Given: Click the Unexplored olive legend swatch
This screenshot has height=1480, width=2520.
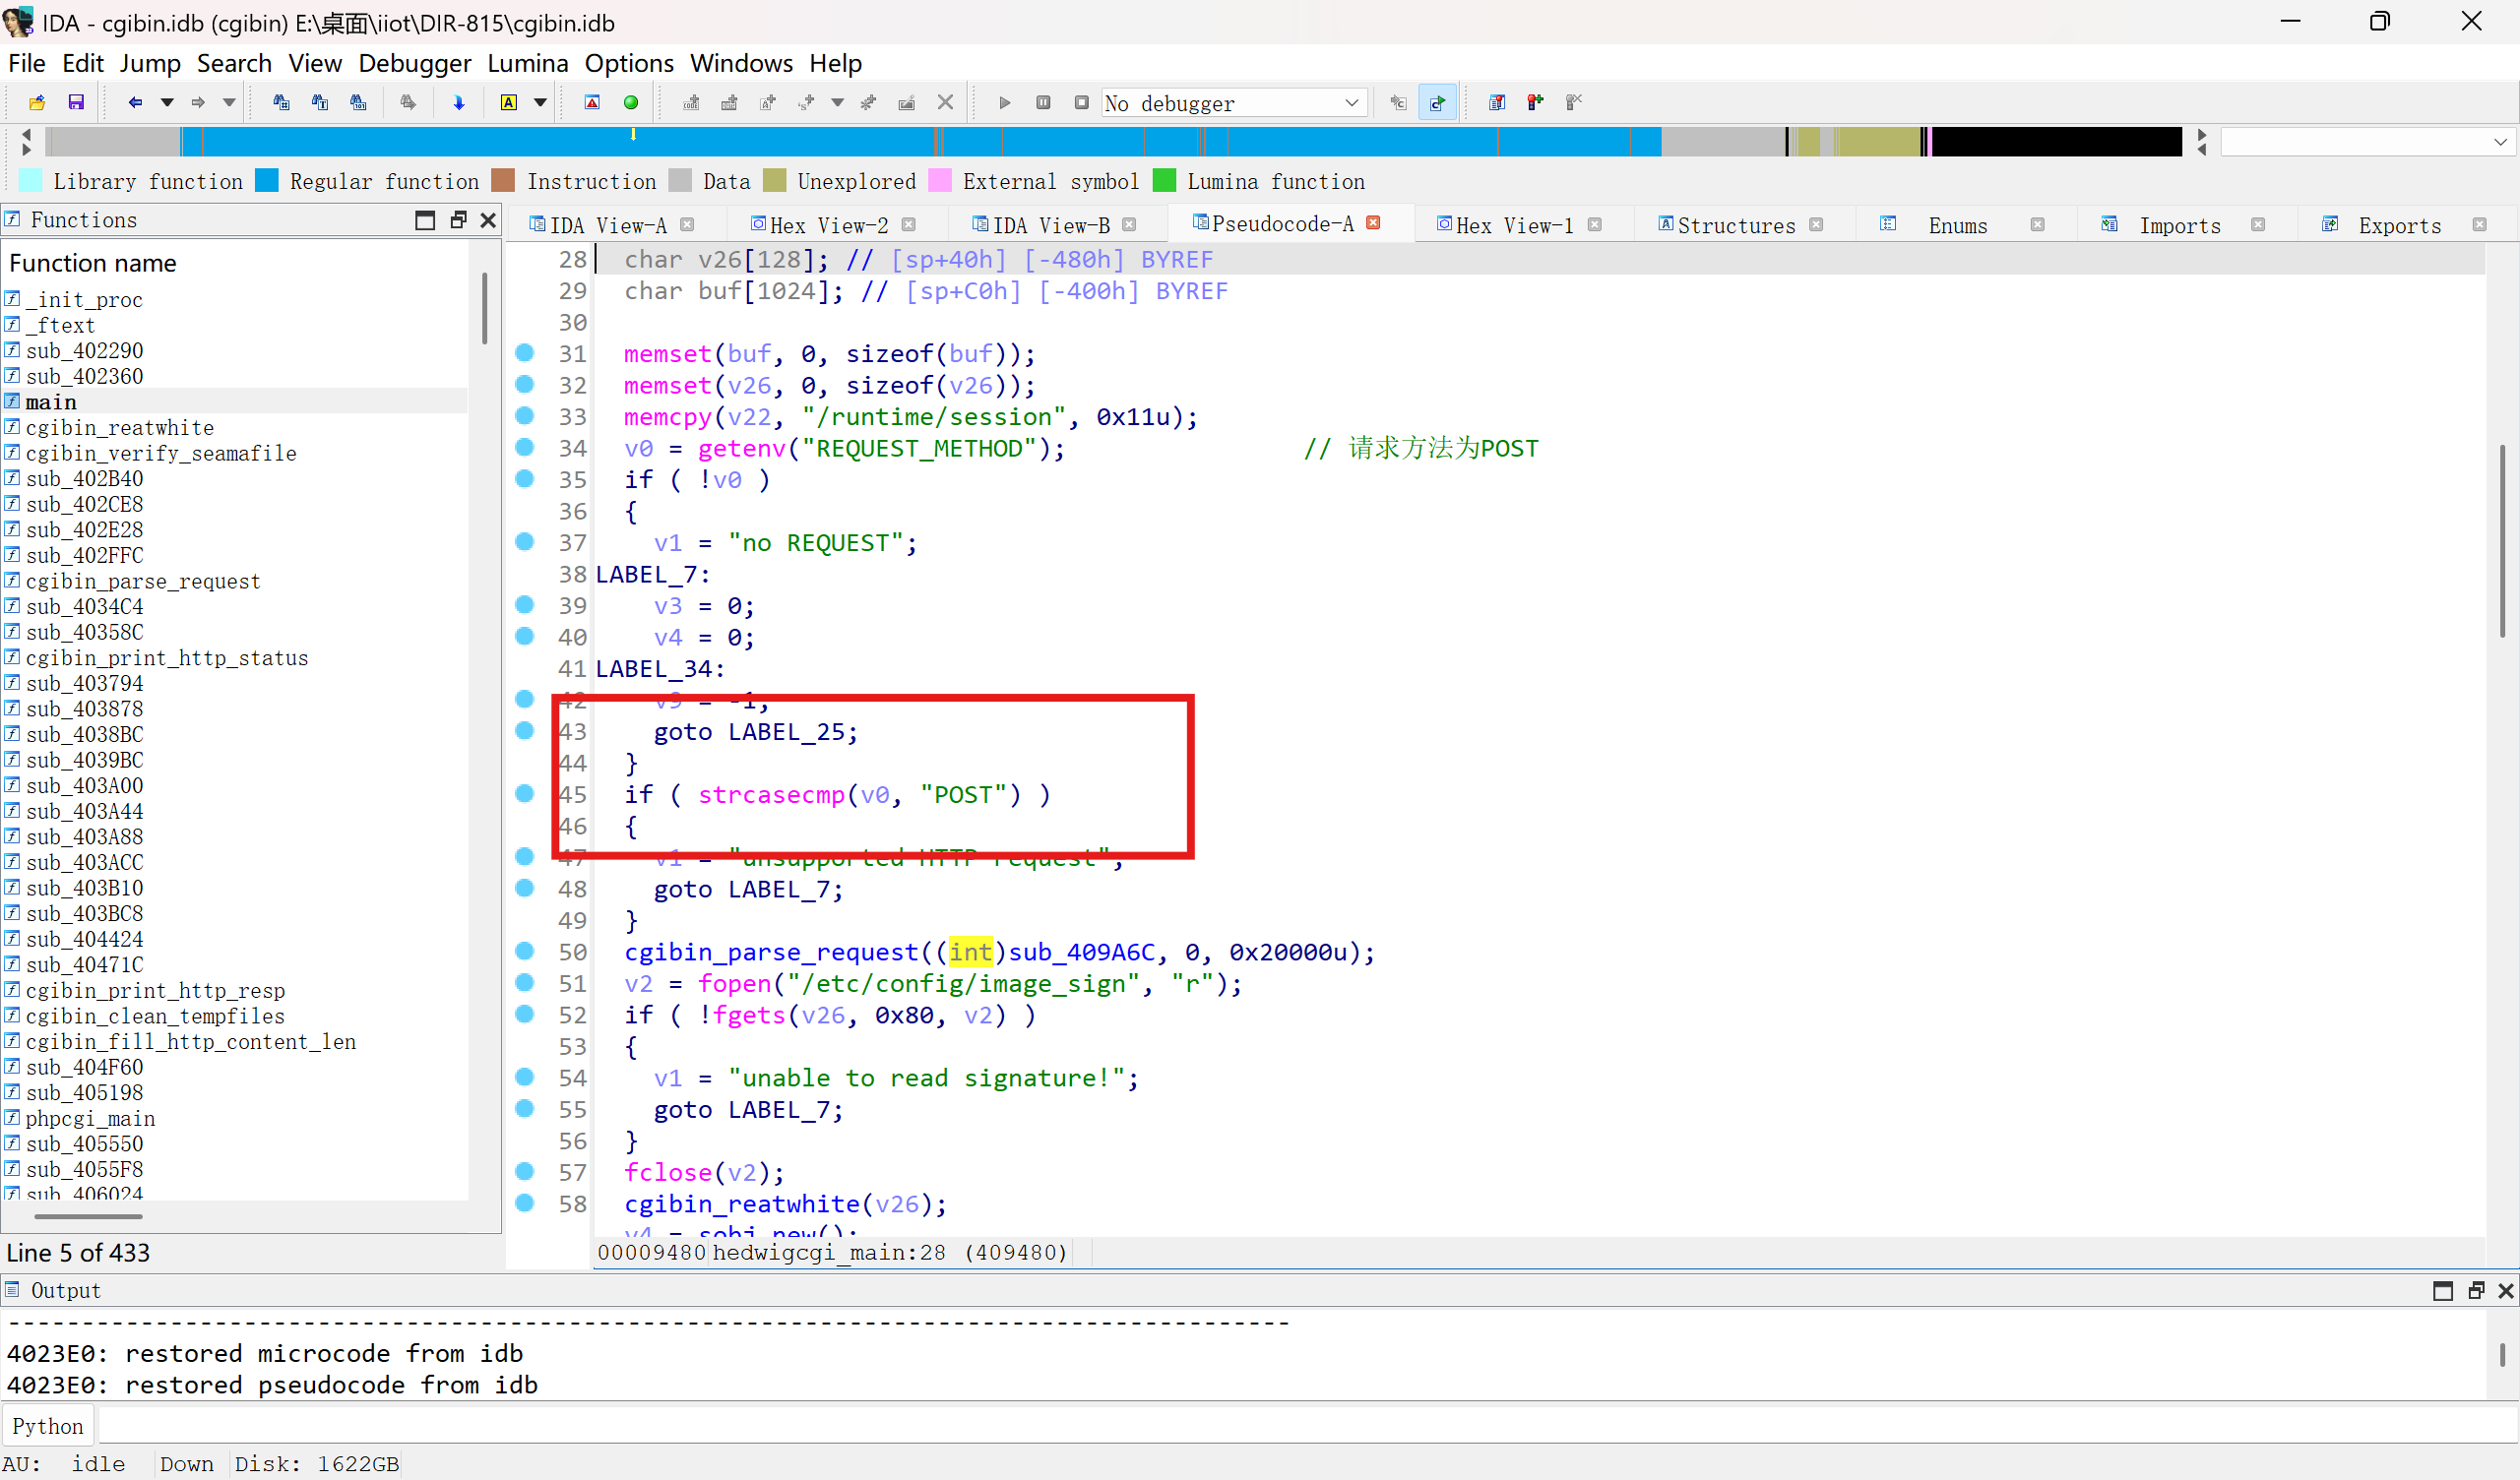Looking at the screenshot, I should pos(774,180).
